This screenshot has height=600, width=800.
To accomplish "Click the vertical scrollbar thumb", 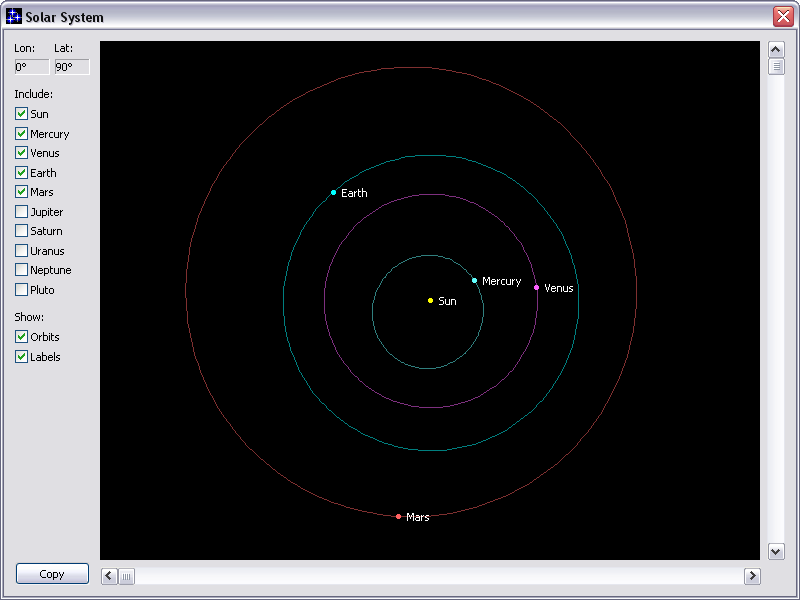I will tap(776, 66).
